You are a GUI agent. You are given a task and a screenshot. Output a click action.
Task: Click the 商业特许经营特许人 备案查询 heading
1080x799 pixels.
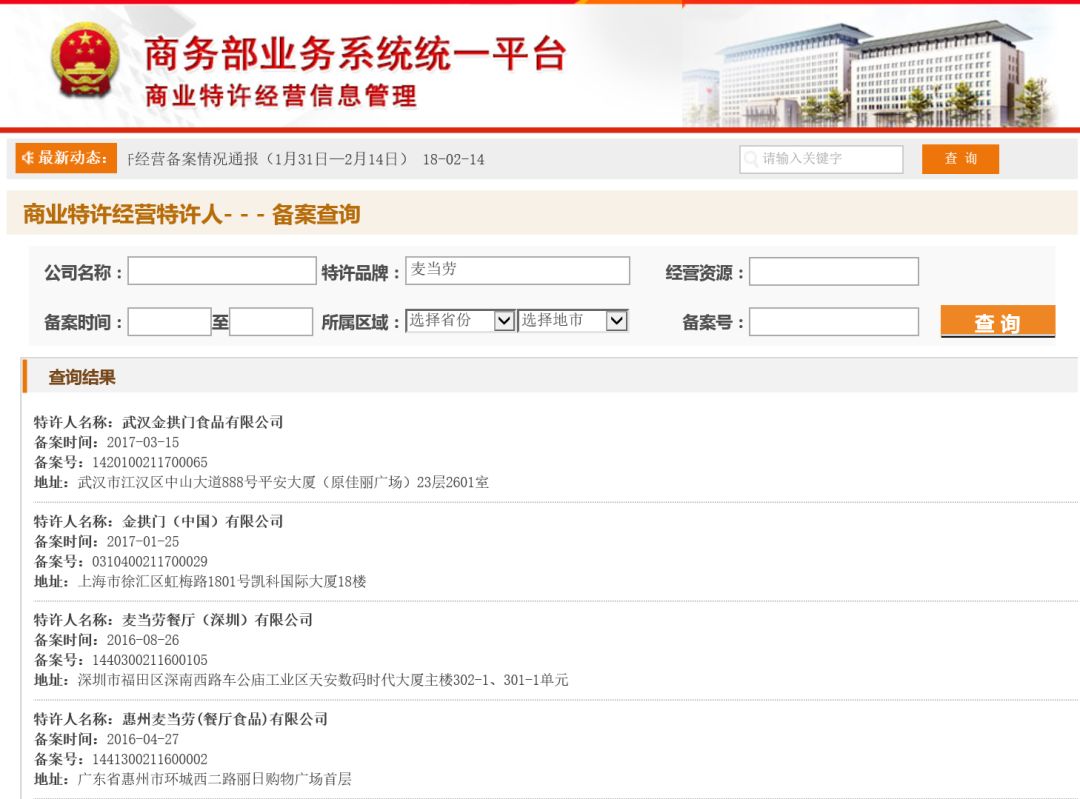tap(191, 214)
